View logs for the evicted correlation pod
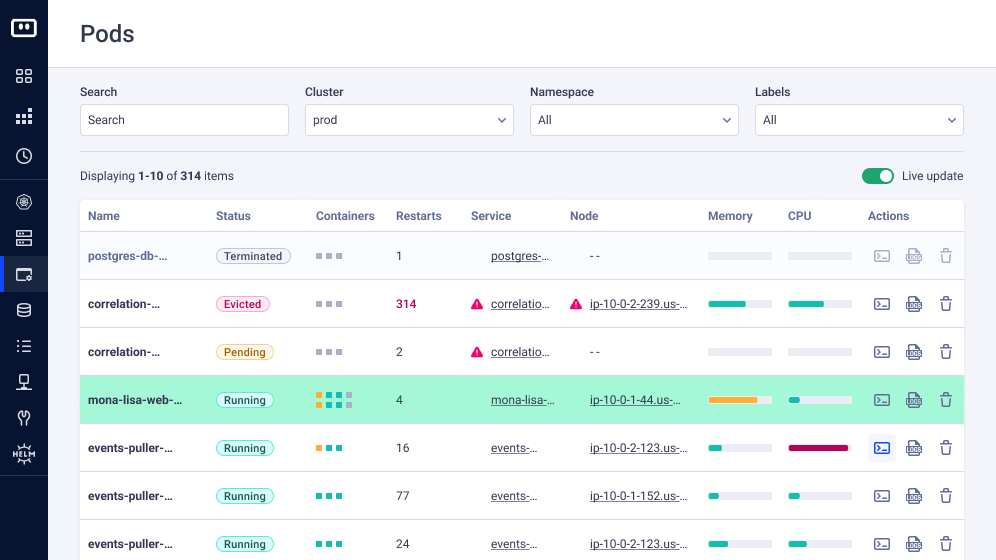This screenshot has width=996, height=560. [913, 304]
